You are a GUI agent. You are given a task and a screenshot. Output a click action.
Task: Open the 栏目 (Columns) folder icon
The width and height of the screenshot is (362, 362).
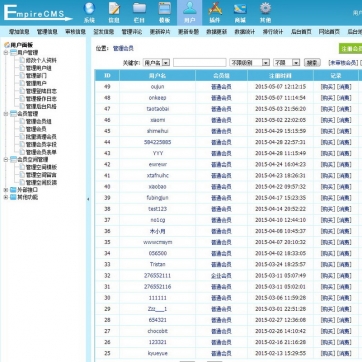click(x=139, y=13)
